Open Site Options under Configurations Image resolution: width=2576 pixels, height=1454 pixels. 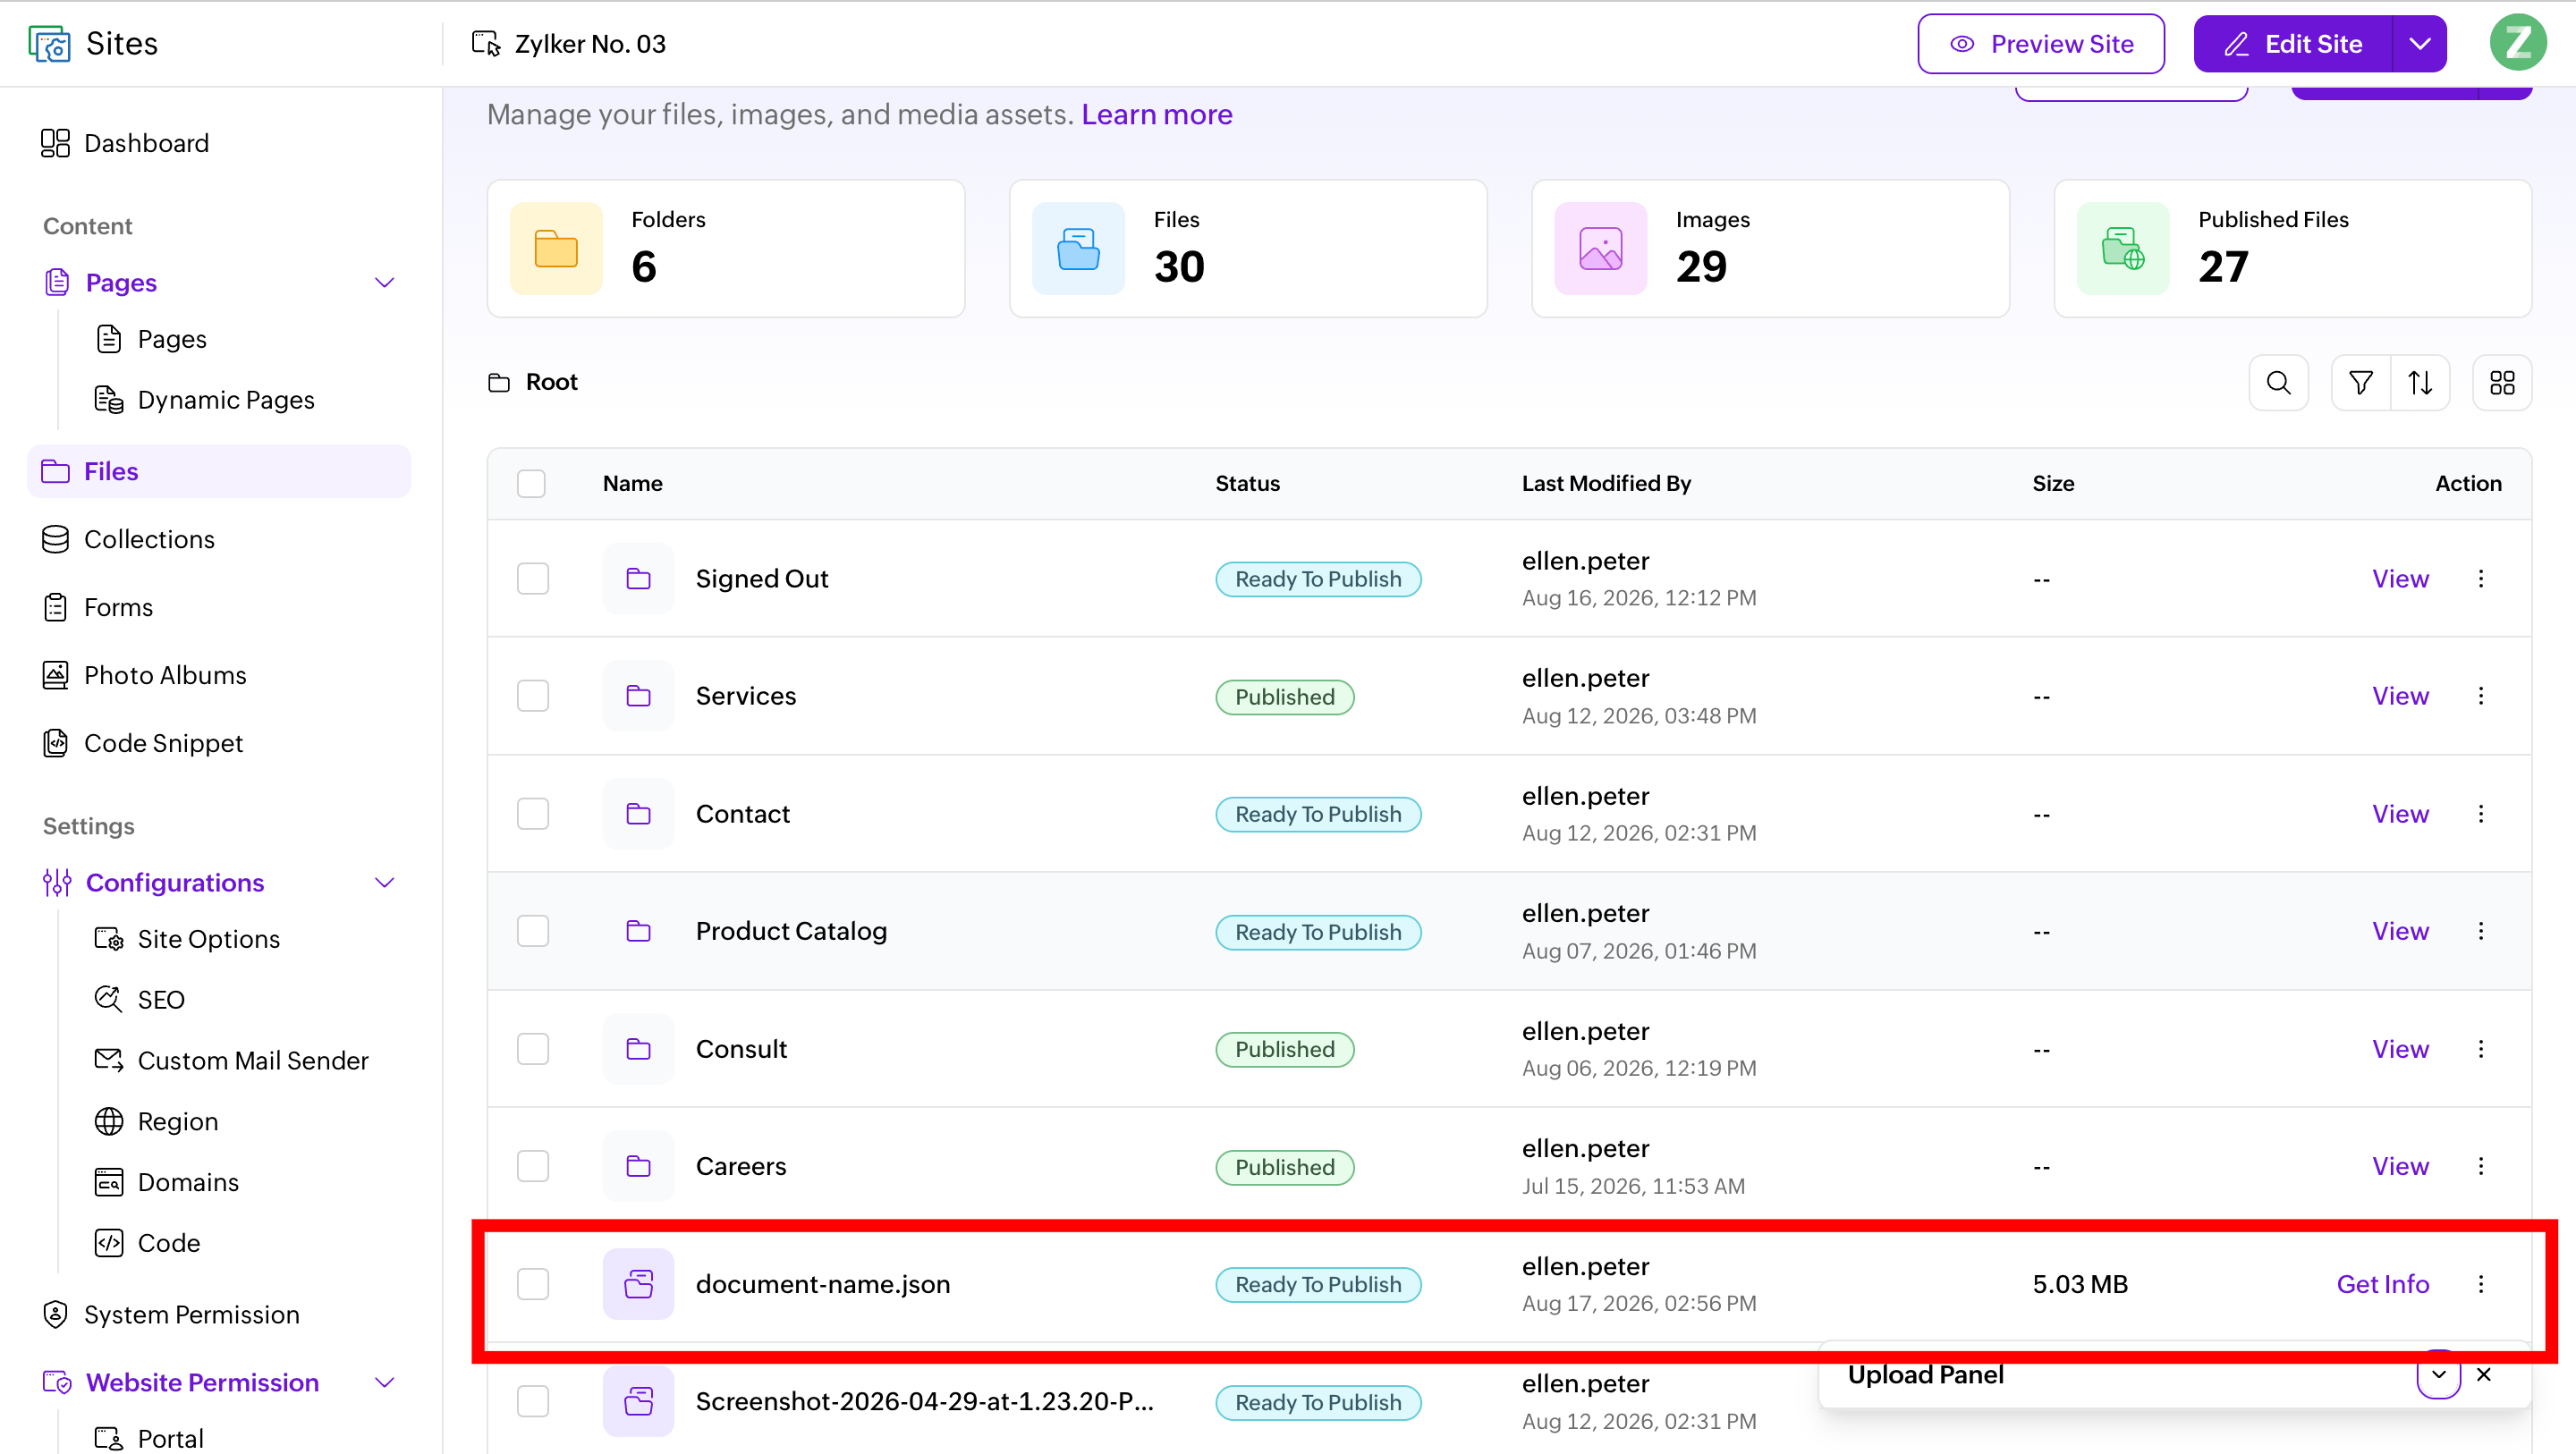187,939
